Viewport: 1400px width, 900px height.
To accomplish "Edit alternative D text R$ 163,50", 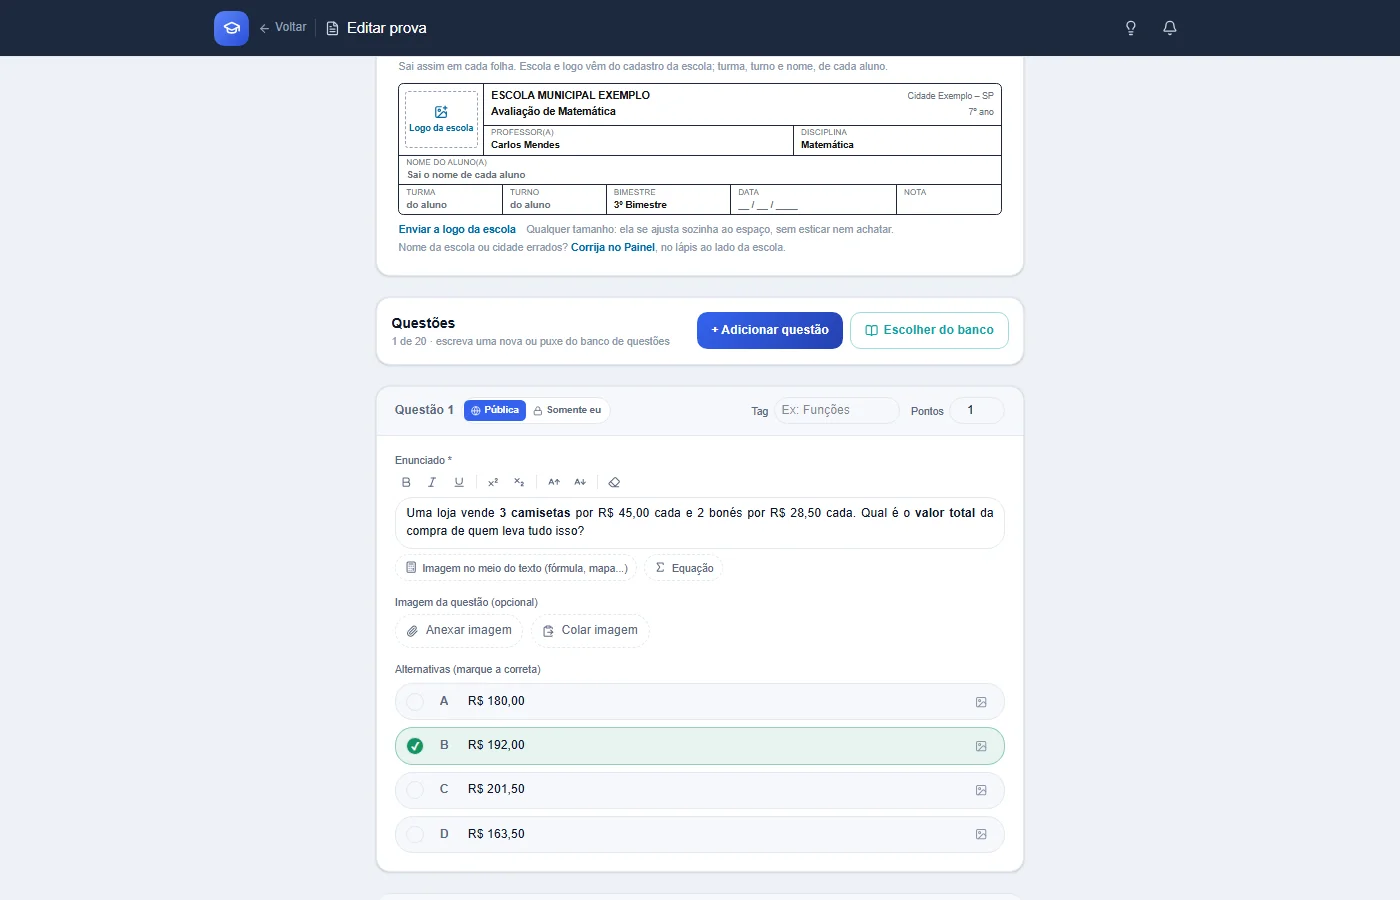I will [496, 834].
